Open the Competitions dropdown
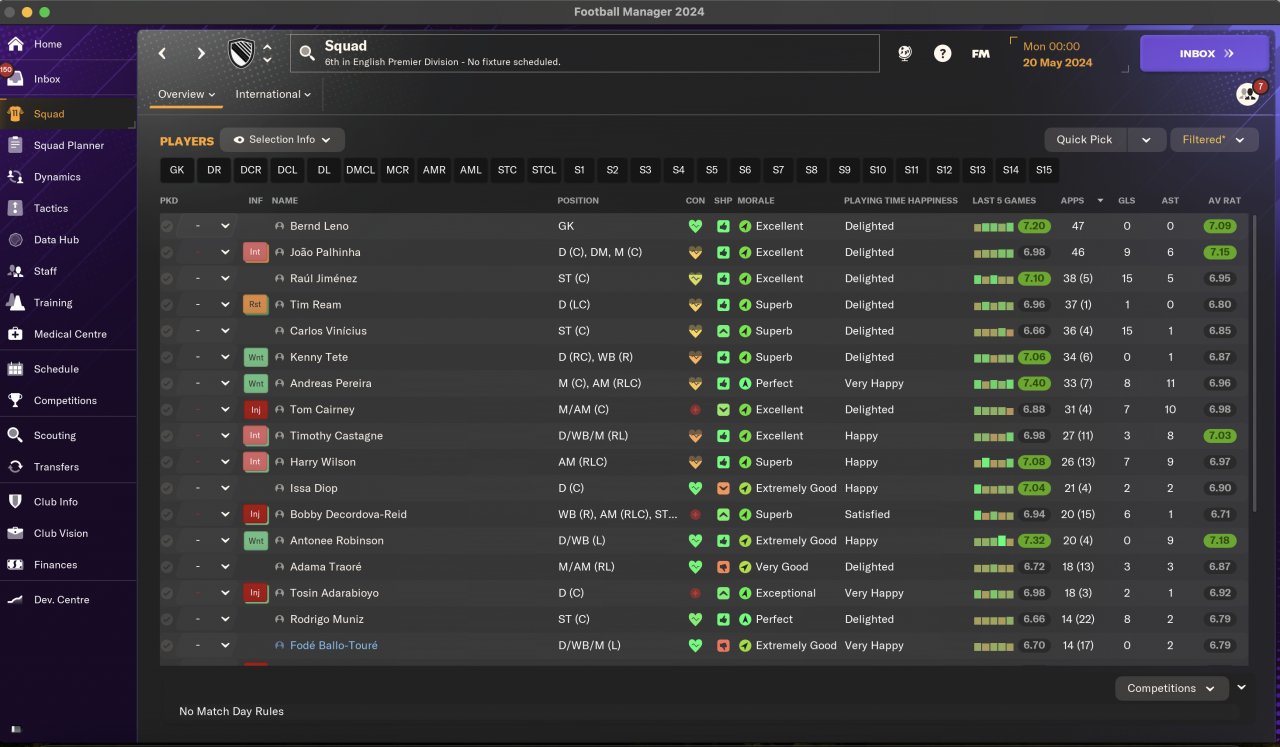This screenshot has width=1280, height=747. click(1172, 688)
